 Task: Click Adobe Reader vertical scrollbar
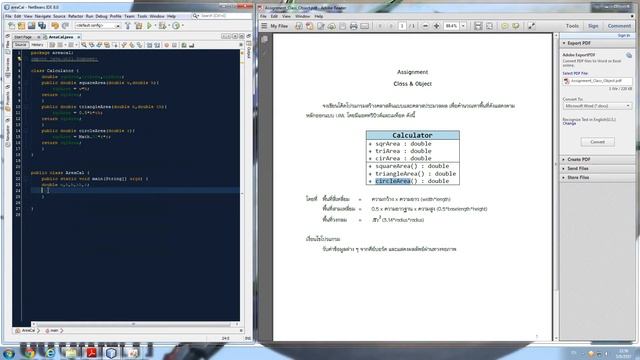556,187
